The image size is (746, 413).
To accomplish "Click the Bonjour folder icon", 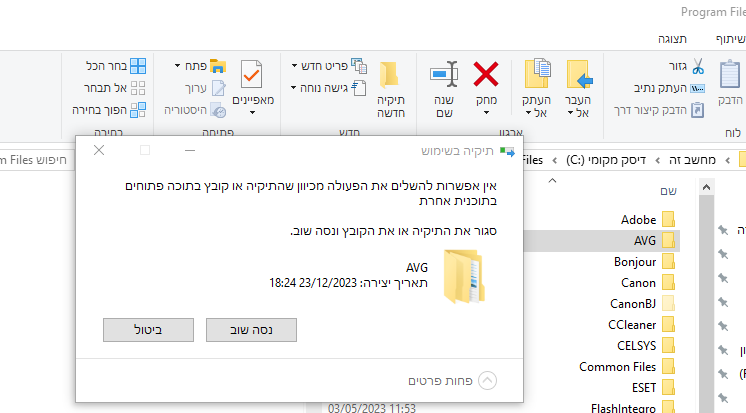I will (x=668, y=261).
